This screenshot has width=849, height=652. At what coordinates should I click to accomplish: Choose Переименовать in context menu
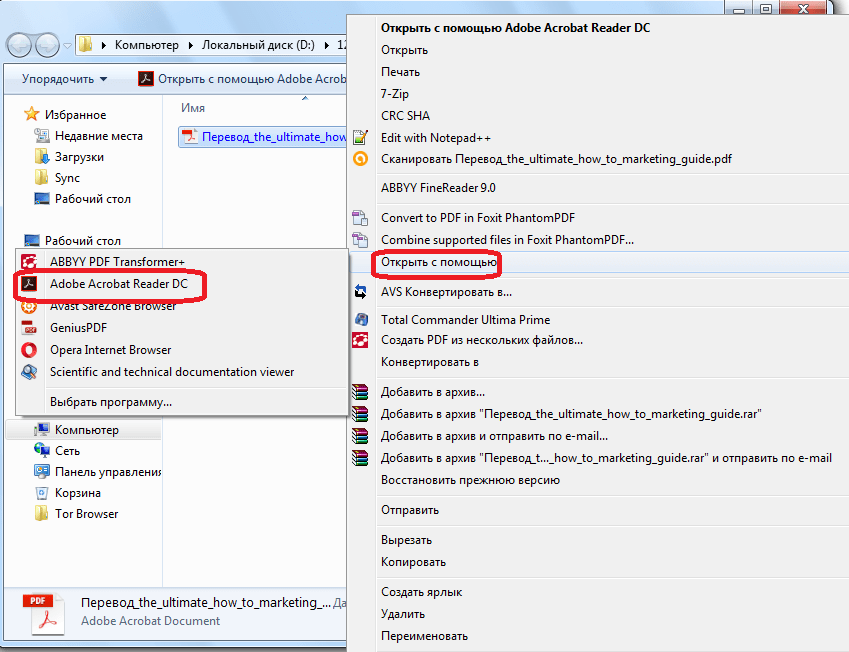[424, 636]
